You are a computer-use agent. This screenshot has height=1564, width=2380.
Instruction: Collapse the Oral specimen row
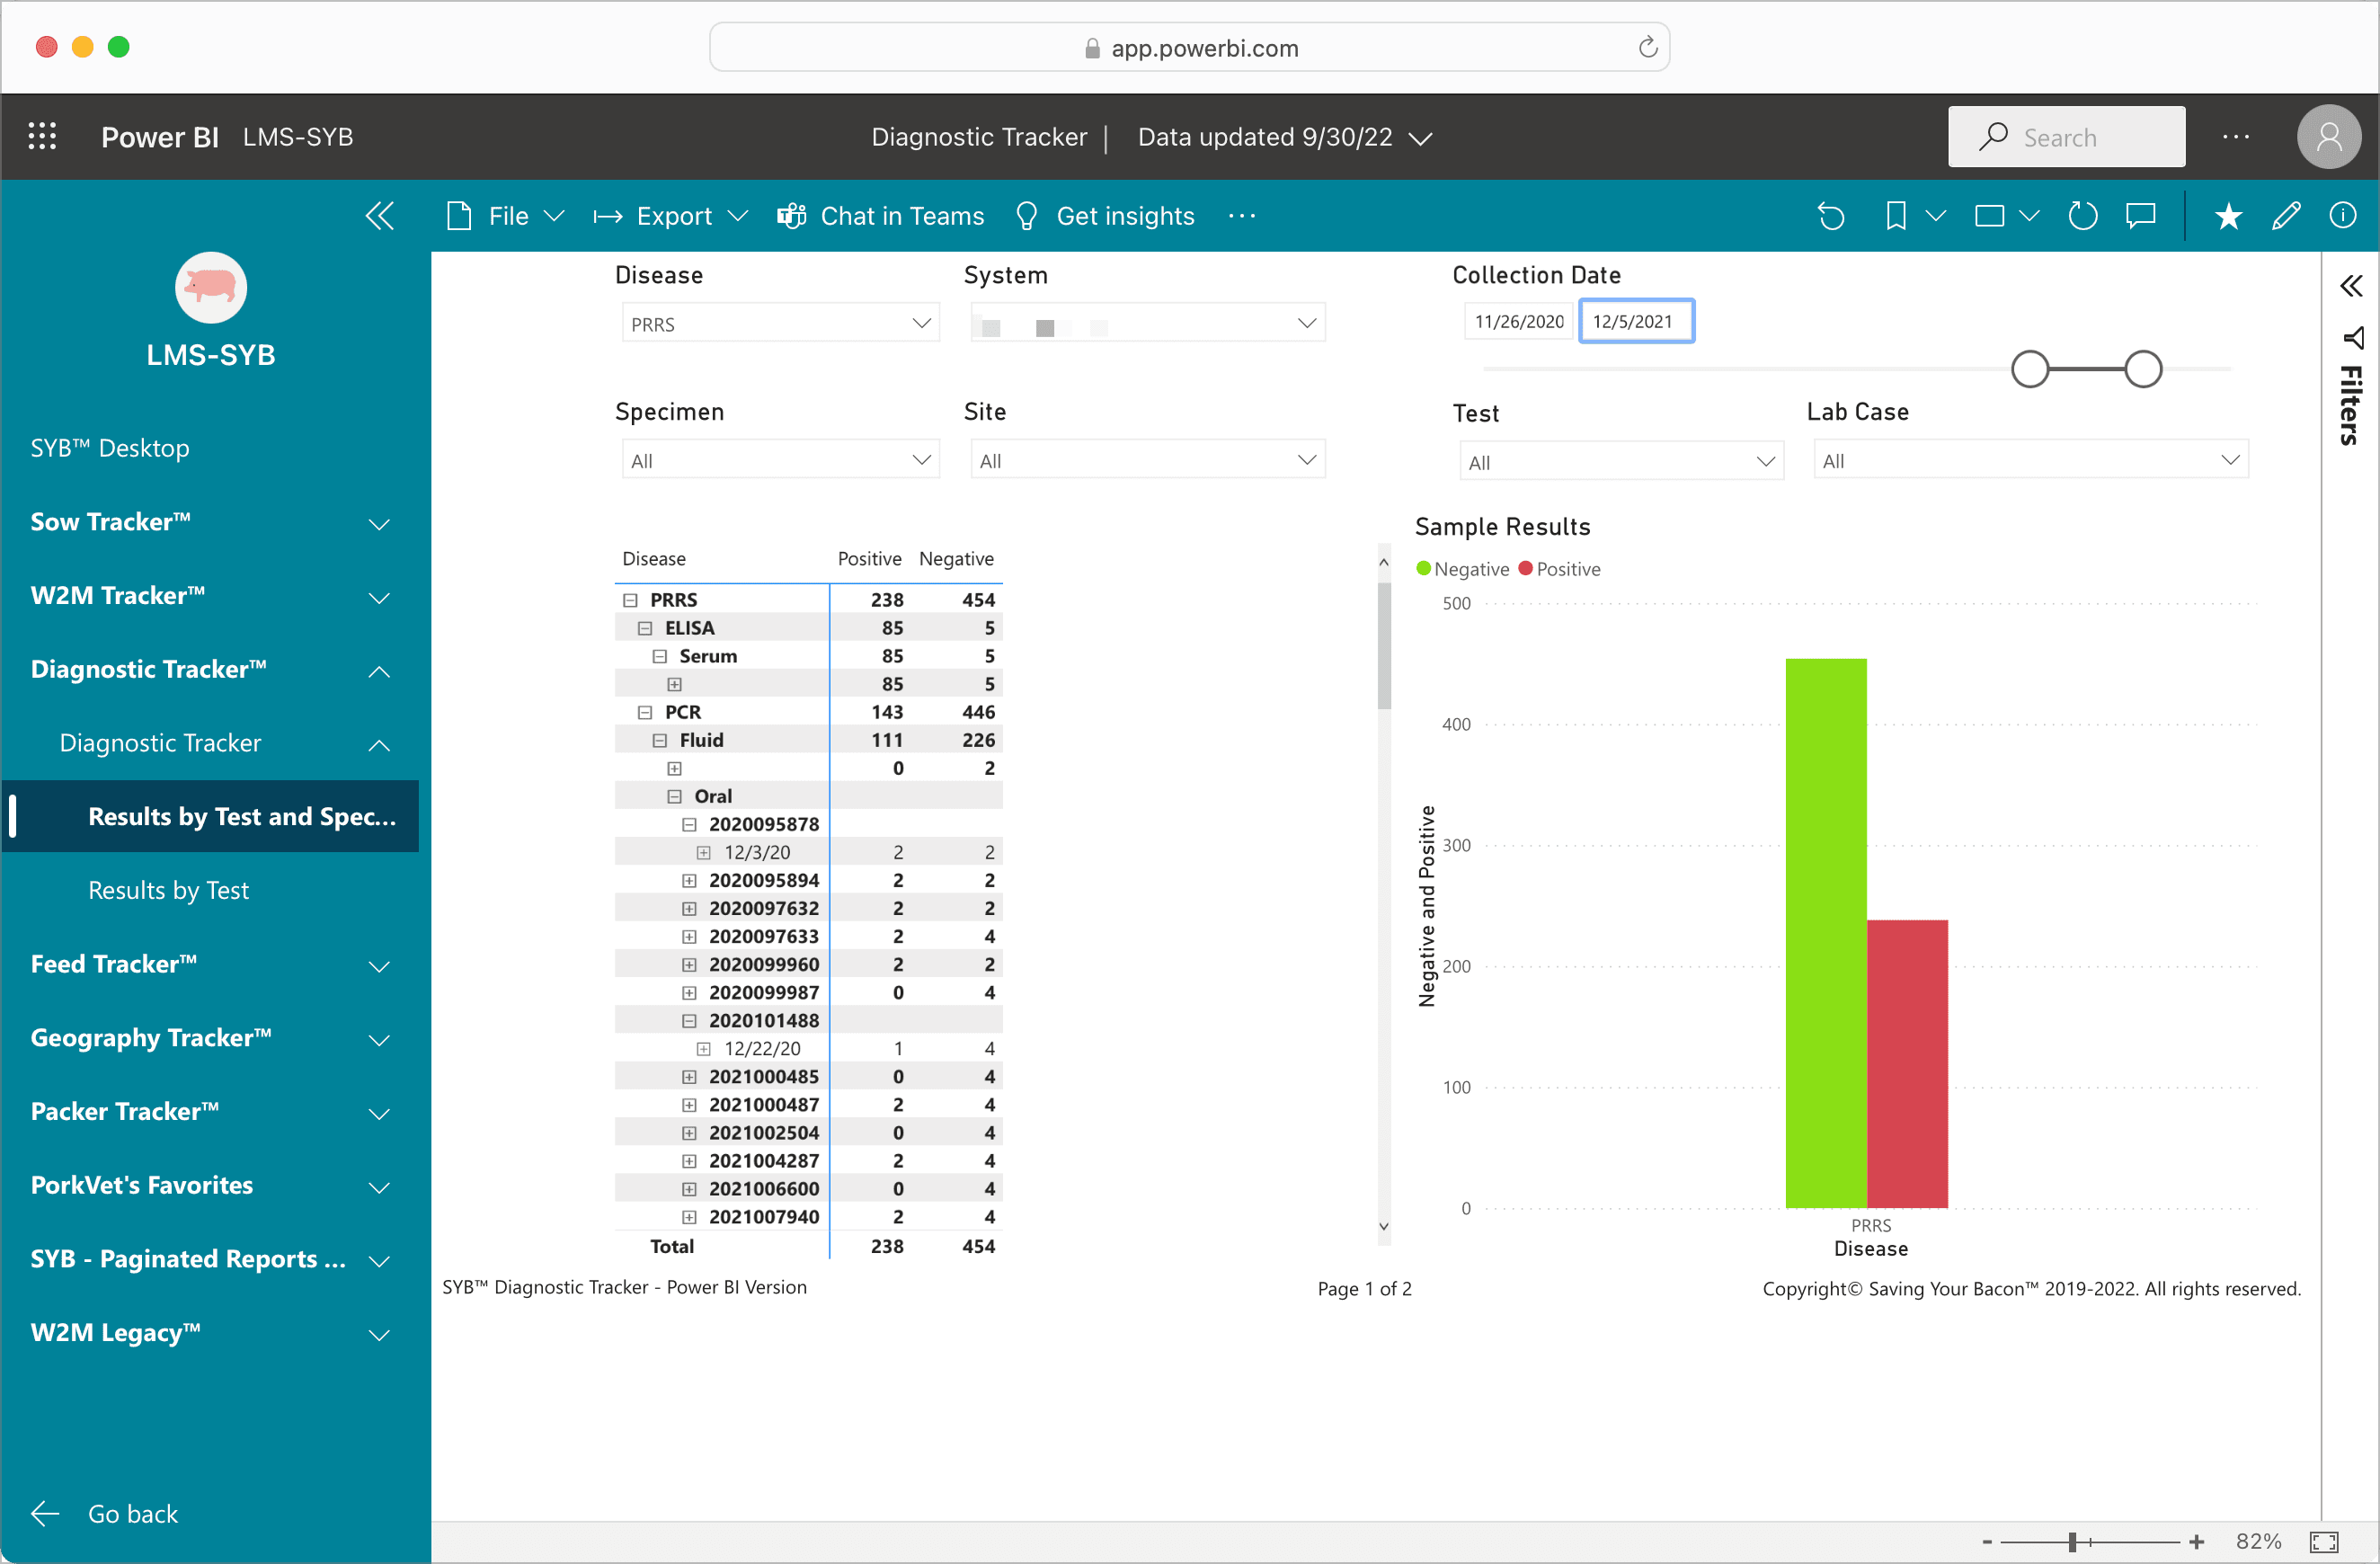tap(674, 796)
